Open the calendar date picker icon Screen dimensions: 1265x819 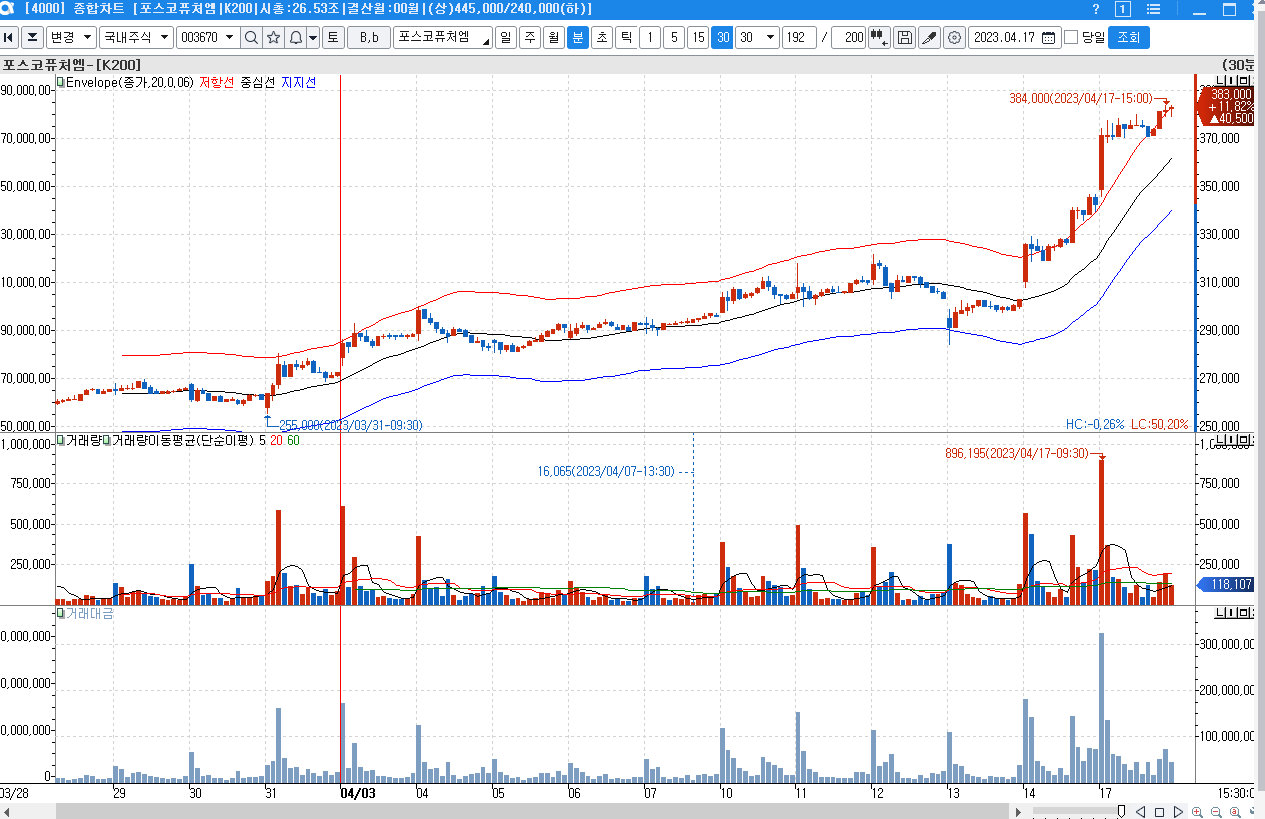tap(1048, 38)
